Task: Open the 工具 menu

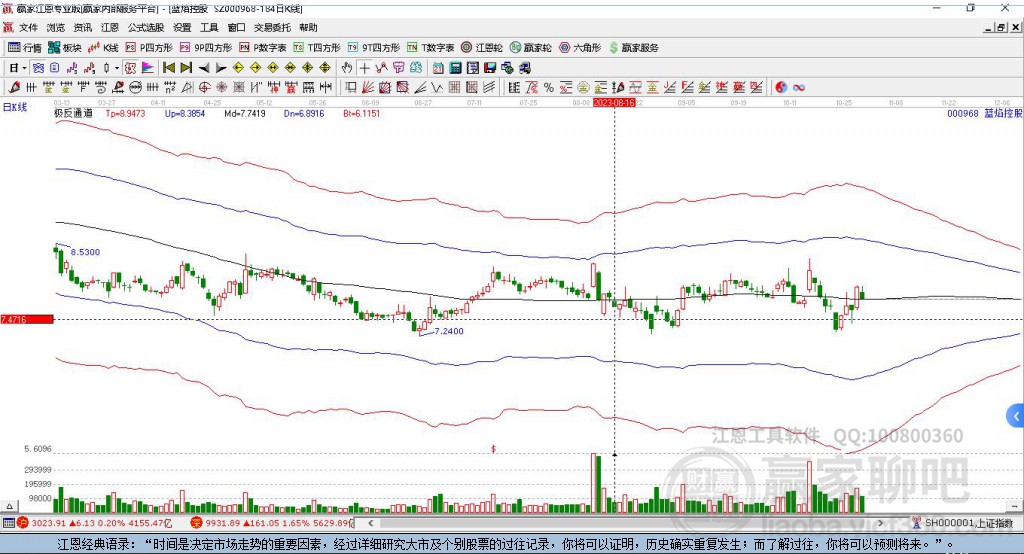Action: (209, 27)
